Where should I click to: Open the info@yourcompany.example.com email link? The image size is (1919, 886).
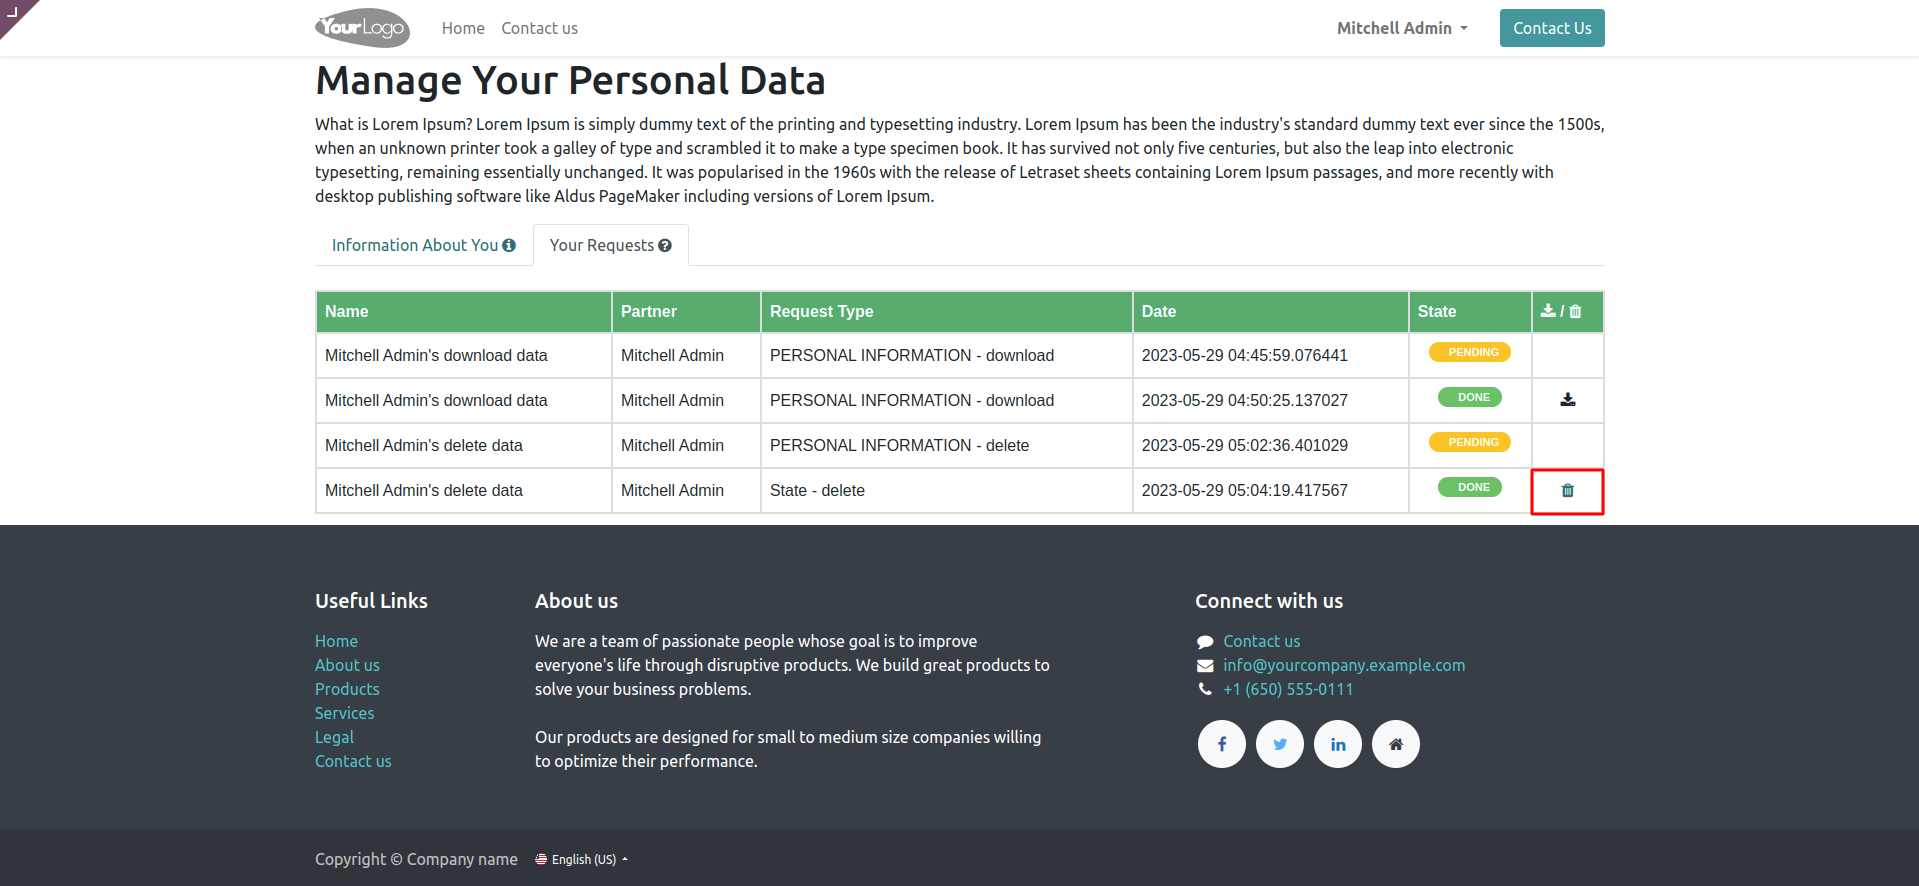click(1343, 665)
